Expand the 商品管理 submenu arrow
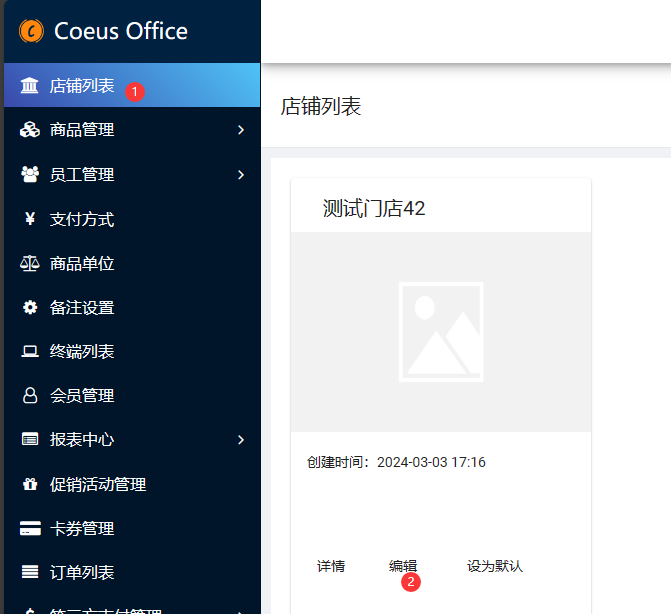 click(241, 130)
